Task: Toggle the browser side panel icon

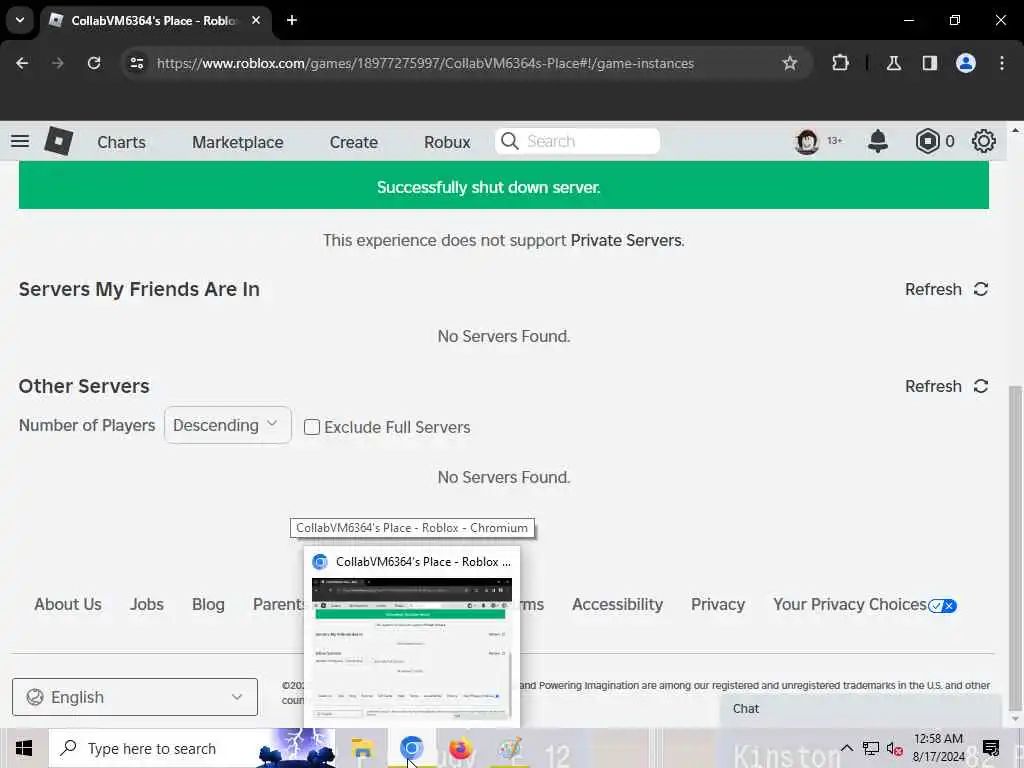Action: click(x=930, y=63)
